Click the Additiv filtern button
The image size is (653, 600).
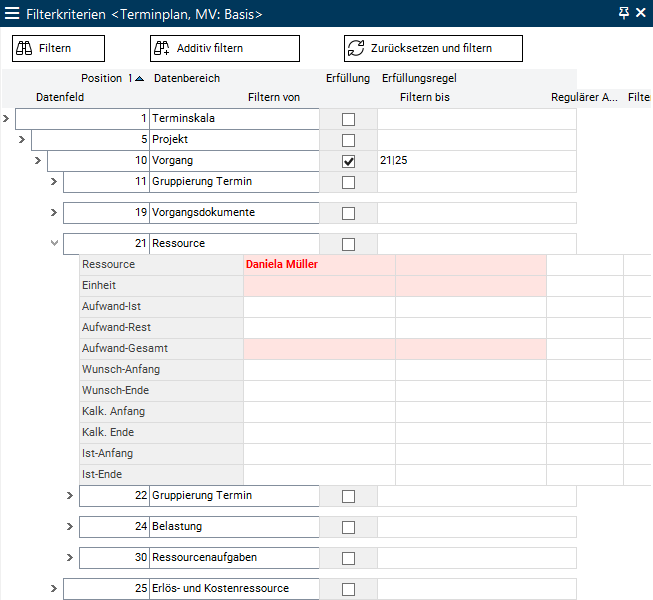[x=225, y=48]
